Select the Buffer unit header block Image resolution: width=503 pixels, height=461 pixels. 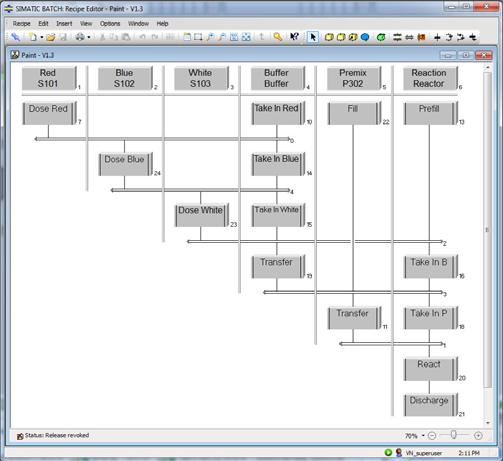tap(278, 78)
